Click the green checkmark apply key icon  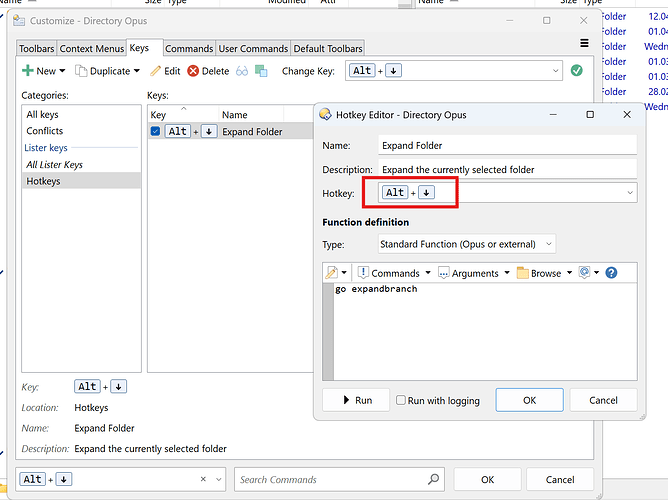[x=576, y=71]
